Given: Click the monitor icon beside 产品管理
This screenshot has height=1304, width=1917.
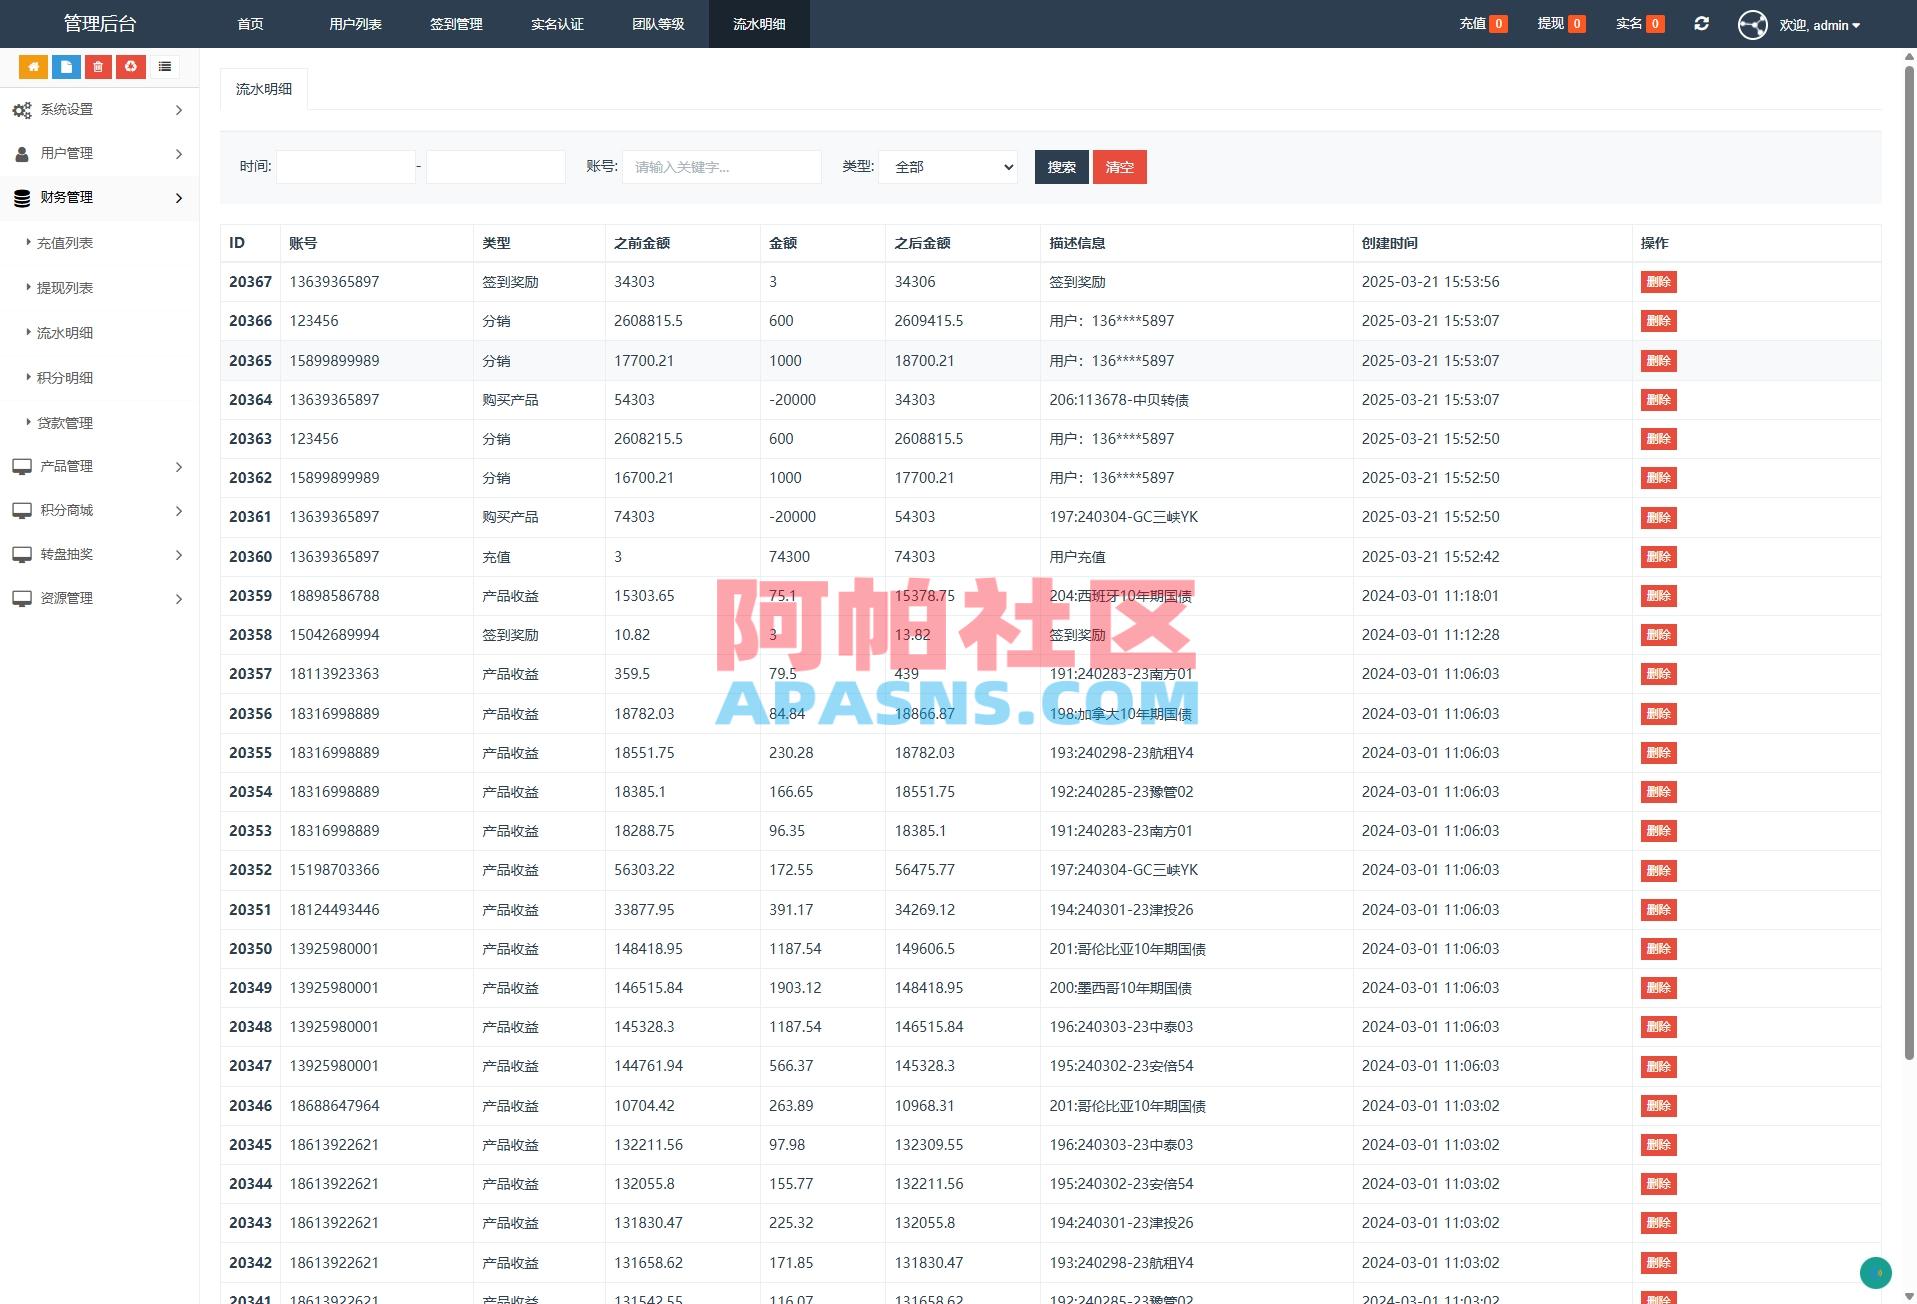Looking at the screenshot, I should click(22, 467).
